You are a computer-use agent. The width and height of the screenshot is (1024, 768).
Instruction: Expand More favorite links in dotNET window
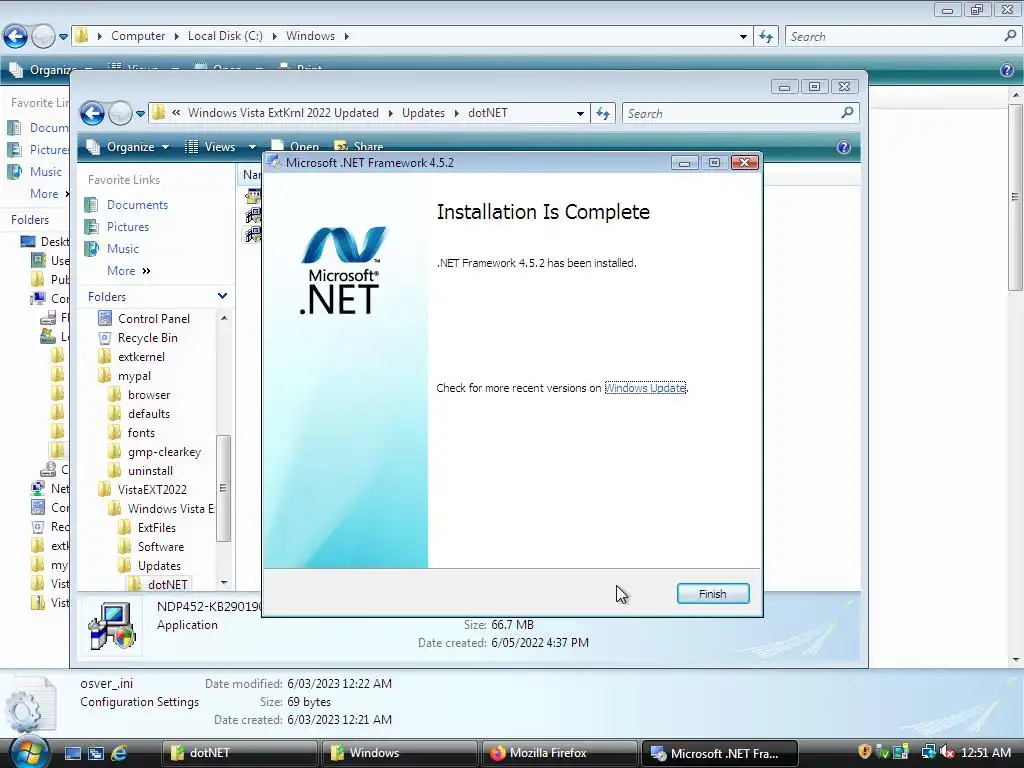(x=129, y=271)
